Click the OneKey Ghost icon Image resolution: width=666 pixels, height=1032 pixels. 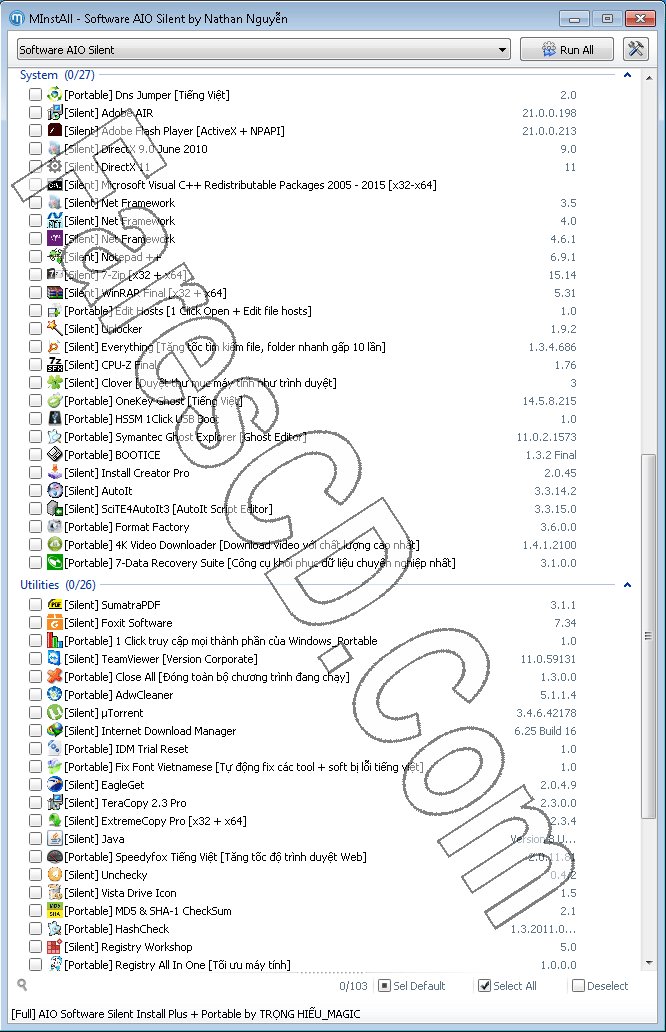point(55,400)
